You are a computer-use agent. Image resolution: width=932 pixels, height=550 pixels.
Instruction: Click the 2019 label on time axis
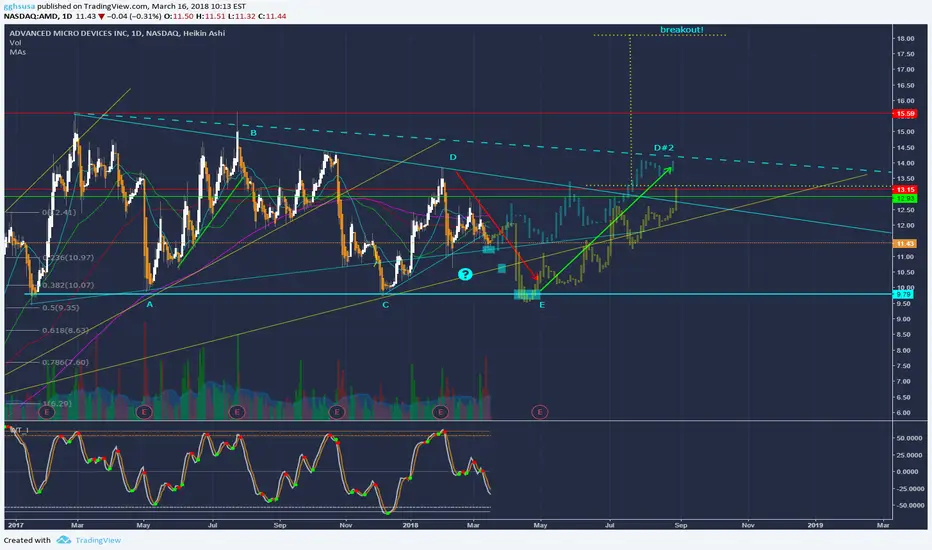click(x=816, y=525)
